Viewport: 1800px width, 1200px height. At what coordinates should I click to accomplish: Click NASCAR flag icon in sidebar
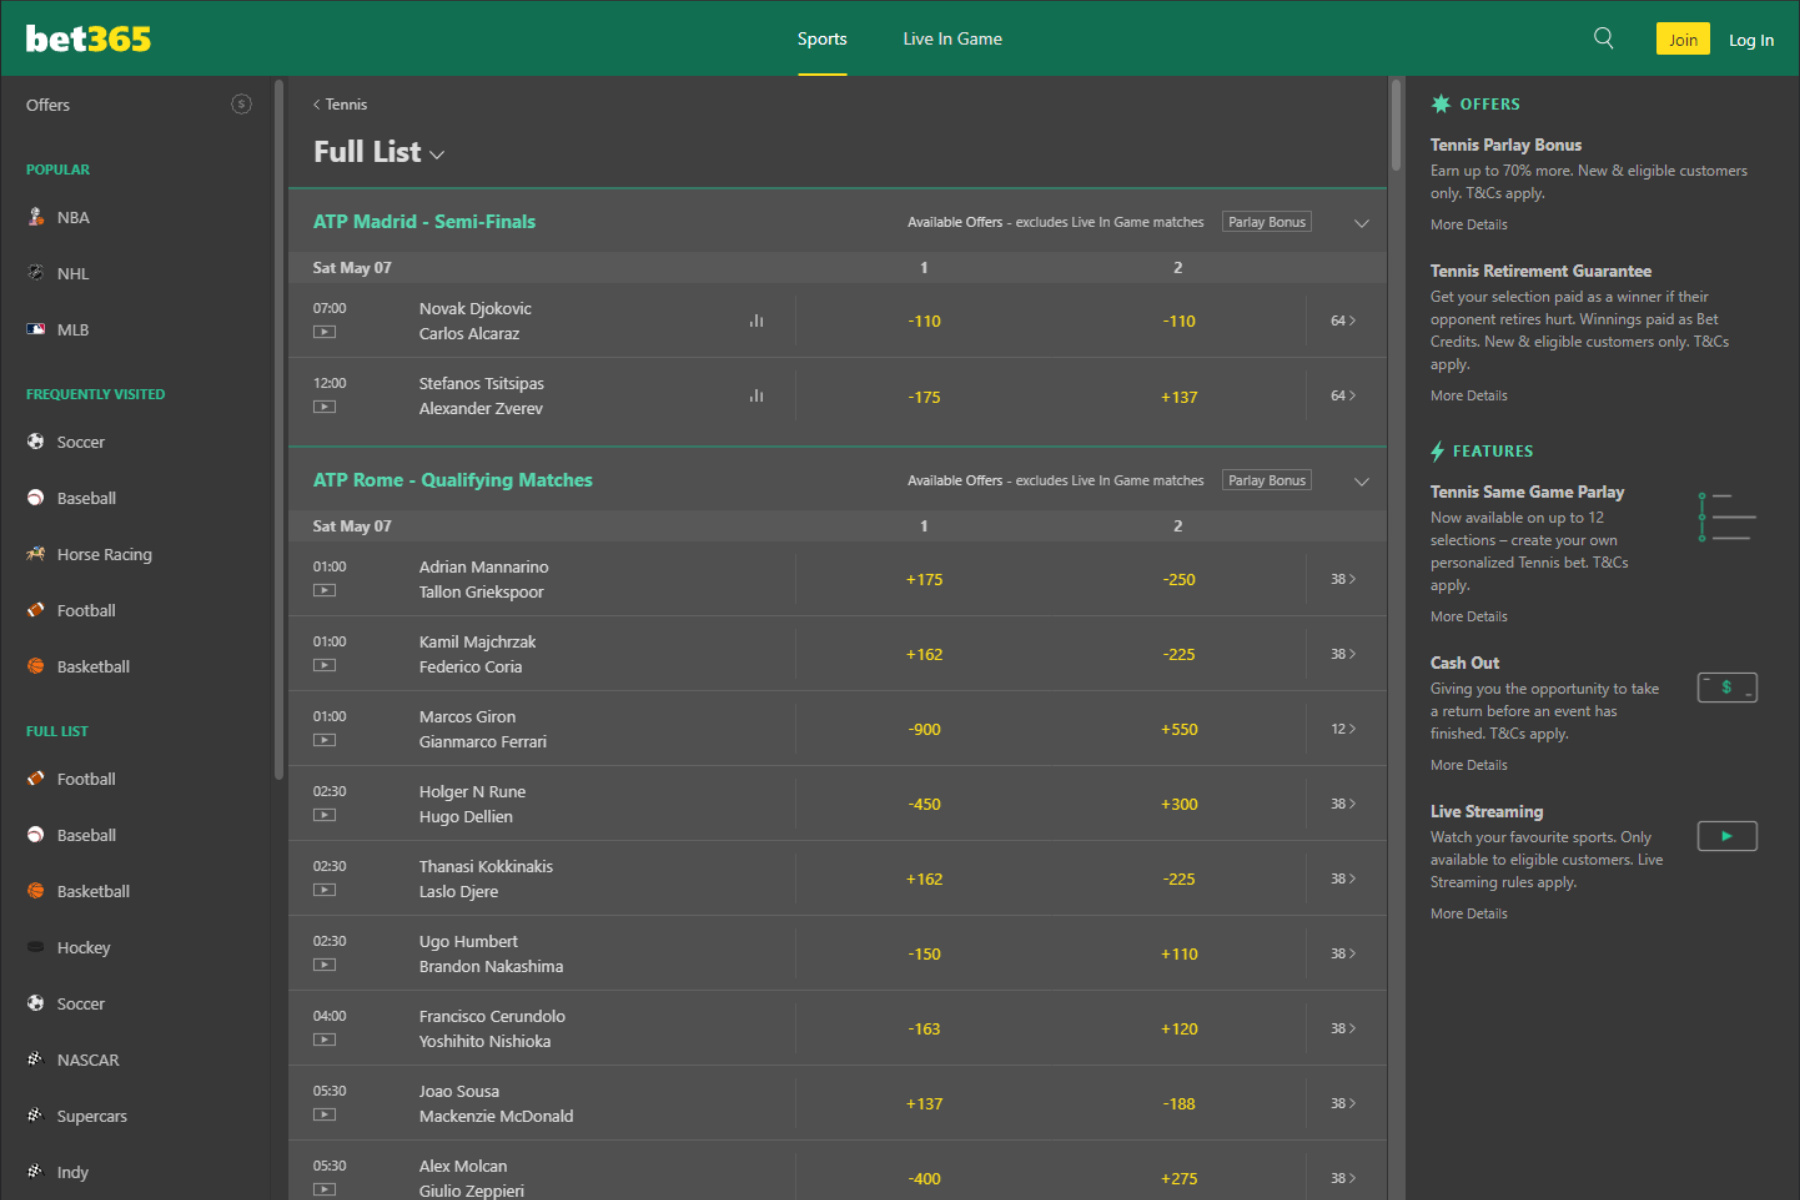click(36, 1058)
